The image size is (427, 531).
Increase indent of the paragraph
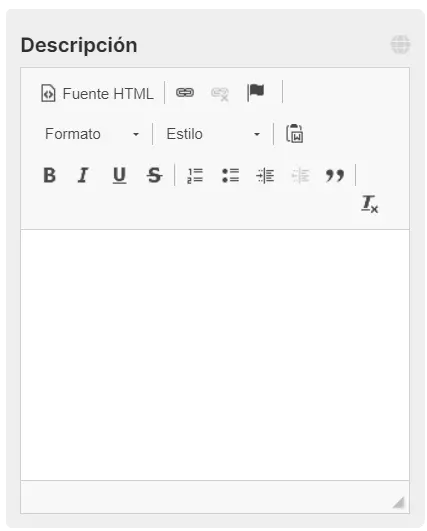[x=265, y=175]
